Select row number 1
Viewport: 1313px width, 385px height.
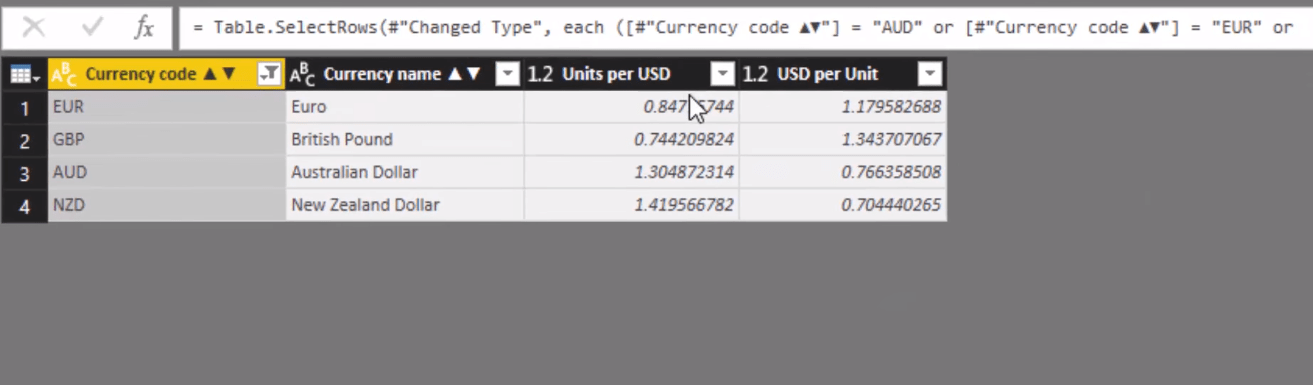[24, 107]
